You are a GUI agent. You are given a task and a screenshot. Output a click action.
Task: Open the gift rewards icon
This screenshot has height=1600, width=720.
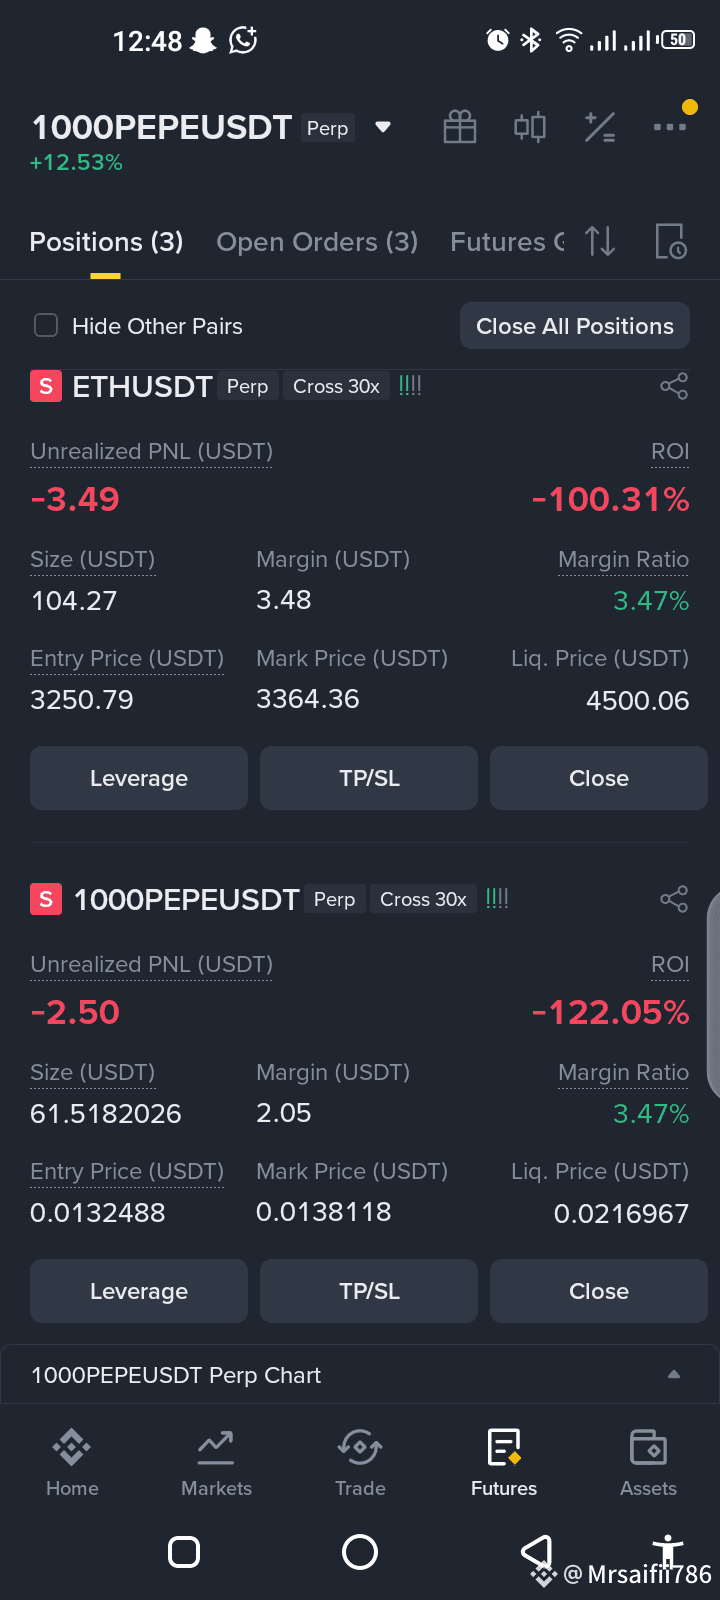(460, 127)
